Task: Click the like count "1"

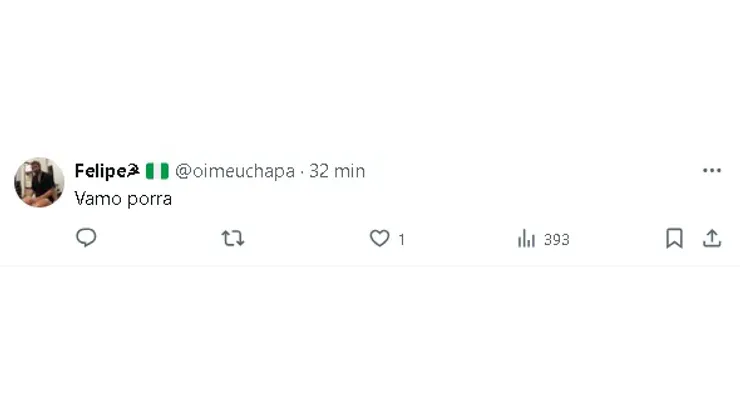Action: pyautogui.click(x=402, y=239)
